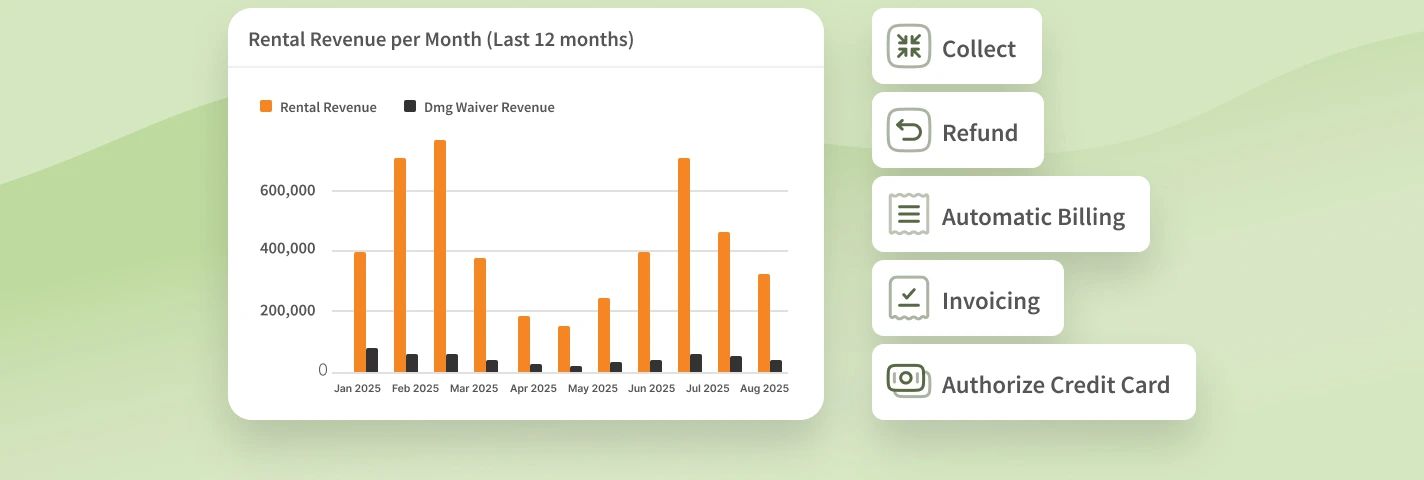Toggle the Dmg Waiver Revenue legend label

coord(489,107)
